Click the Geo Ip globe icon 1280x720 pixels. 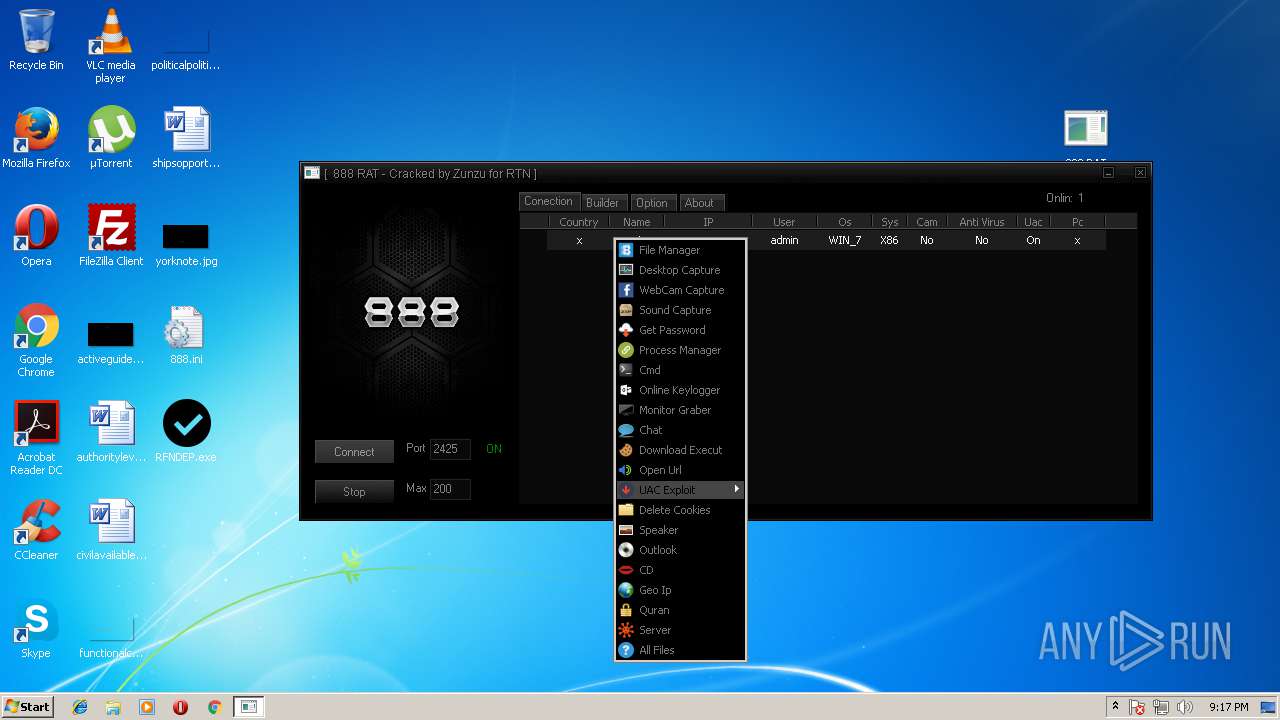coord(626,590)
